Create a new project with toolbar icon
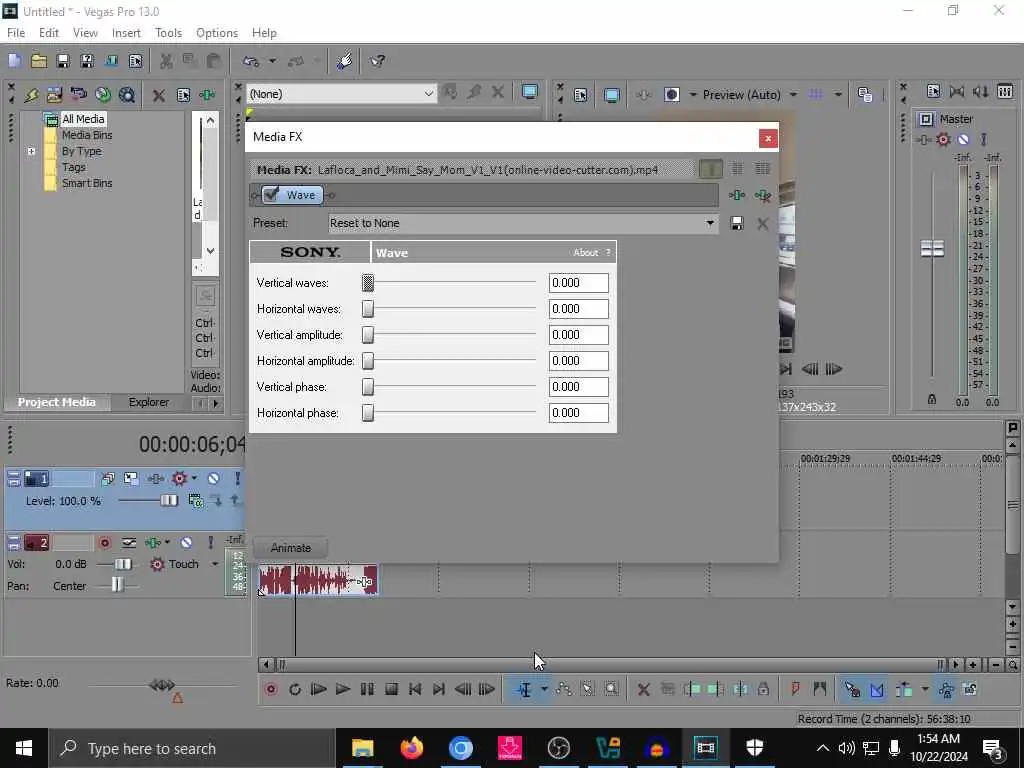The width and height of the screenshot is (1024, 768). 14,61
